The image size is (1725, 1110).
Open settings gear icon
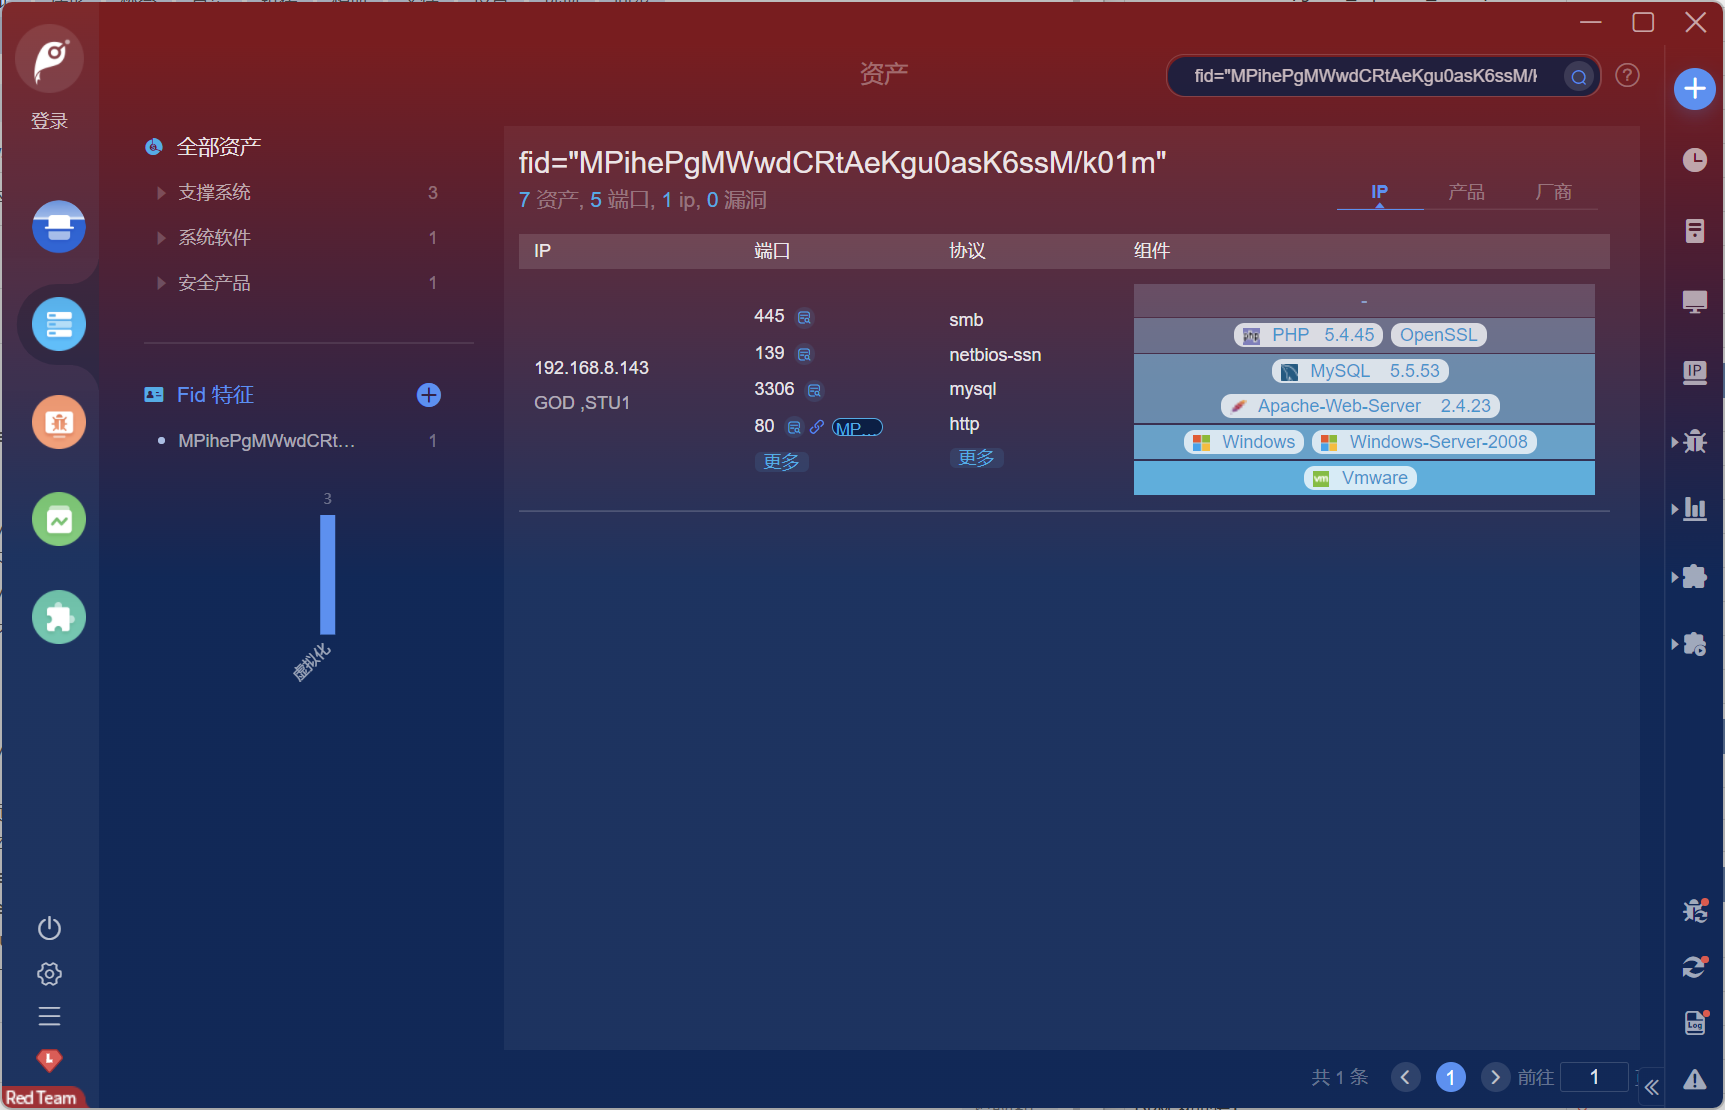[x=49, y=974]
